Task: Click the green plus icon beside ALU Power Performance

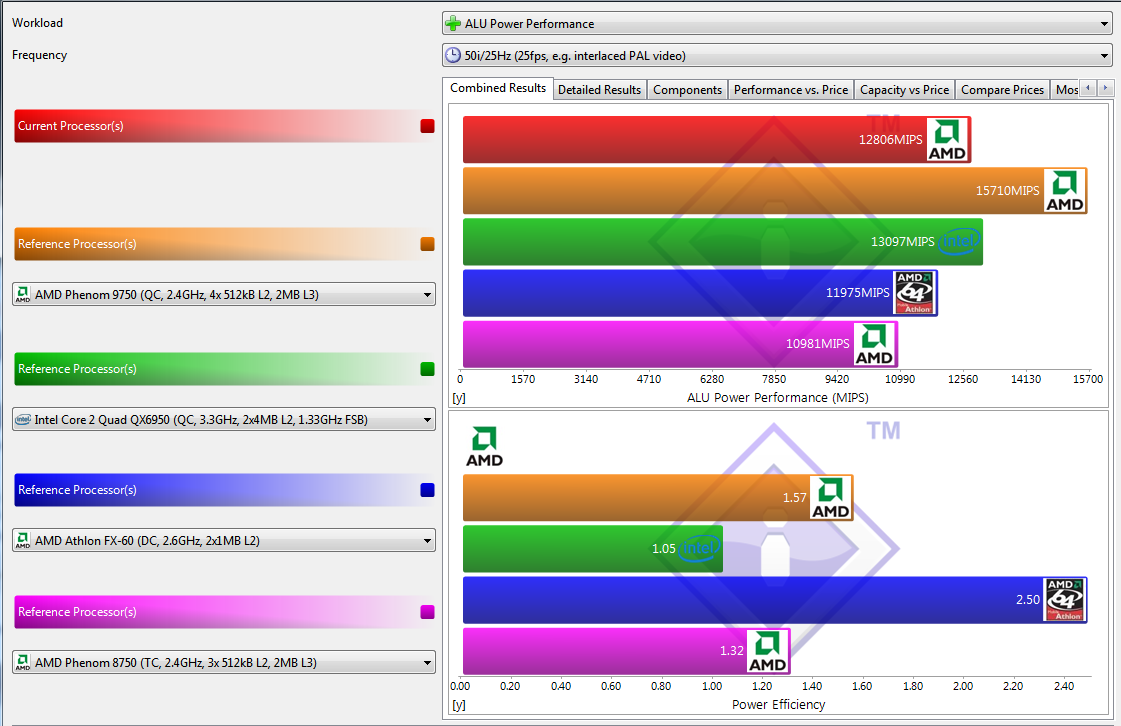Action: pos(453,24)
